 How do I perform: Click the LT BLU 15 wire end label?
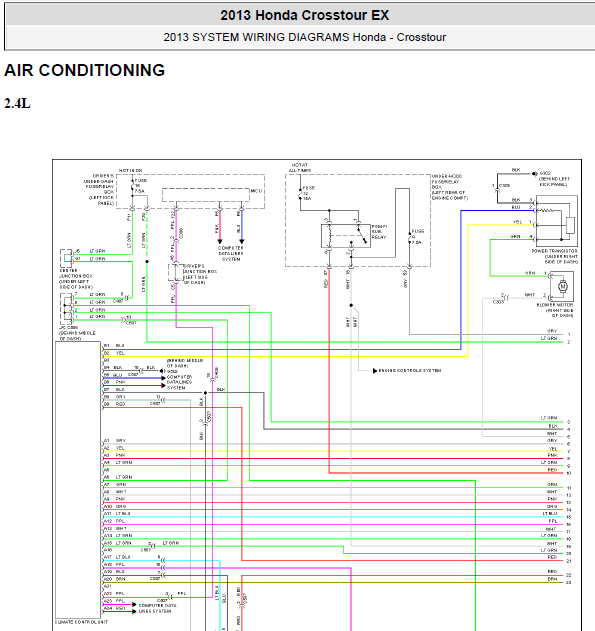(x=557, y=515)
